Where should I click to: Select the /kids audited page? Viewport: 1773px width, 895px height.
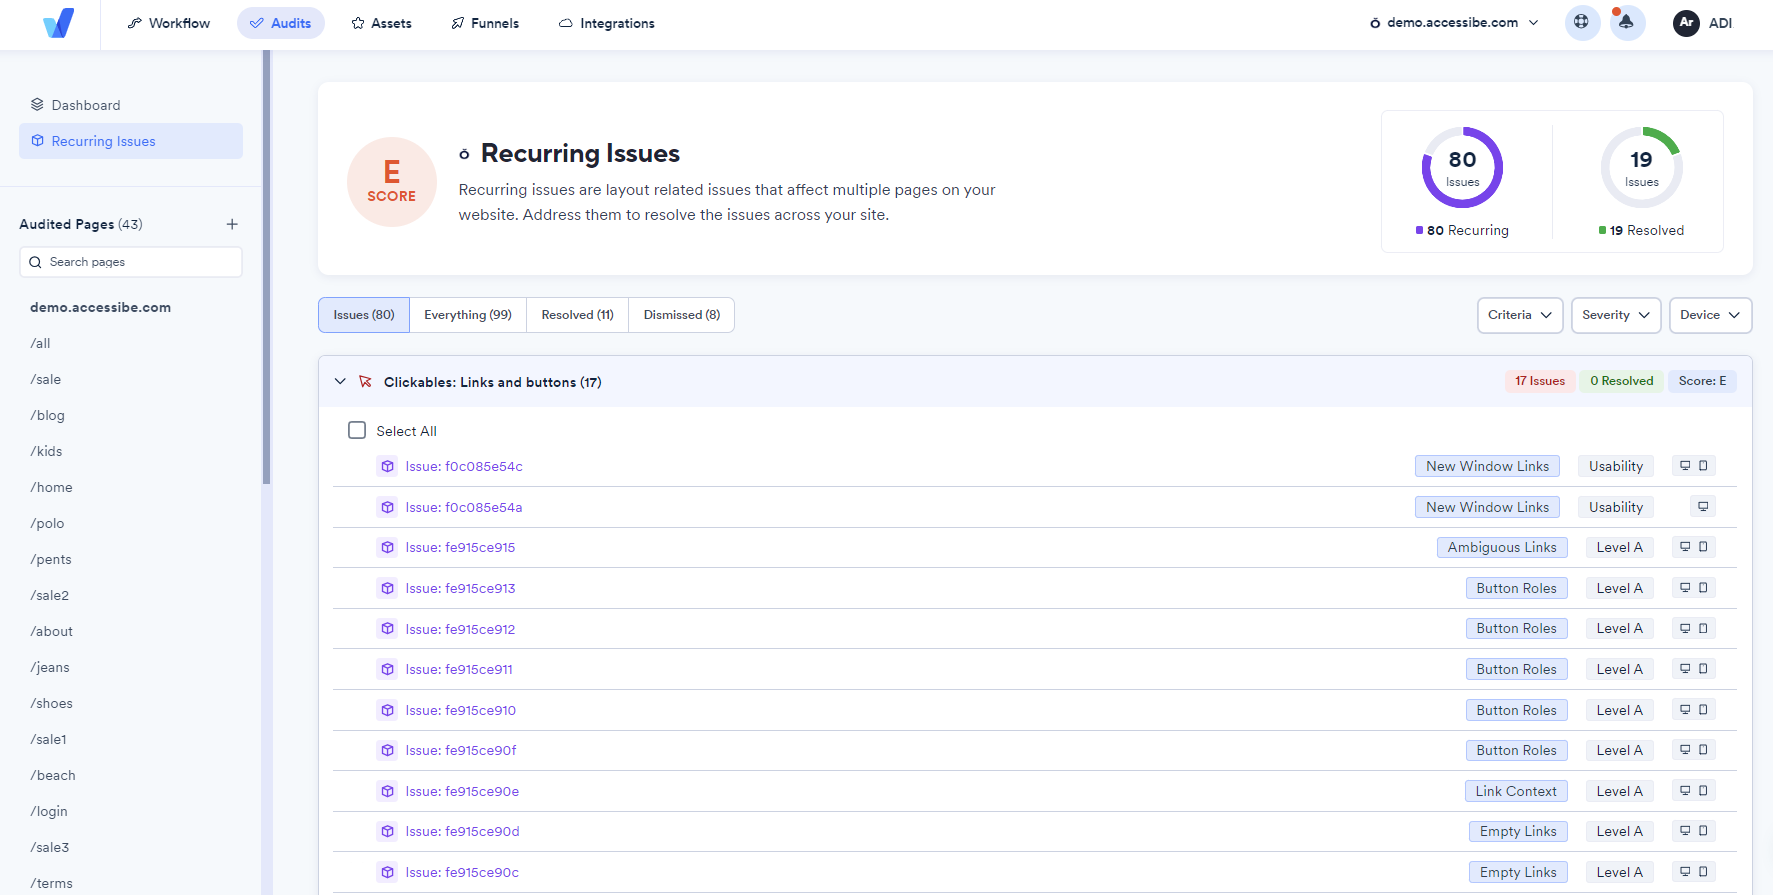click(46, 451)
